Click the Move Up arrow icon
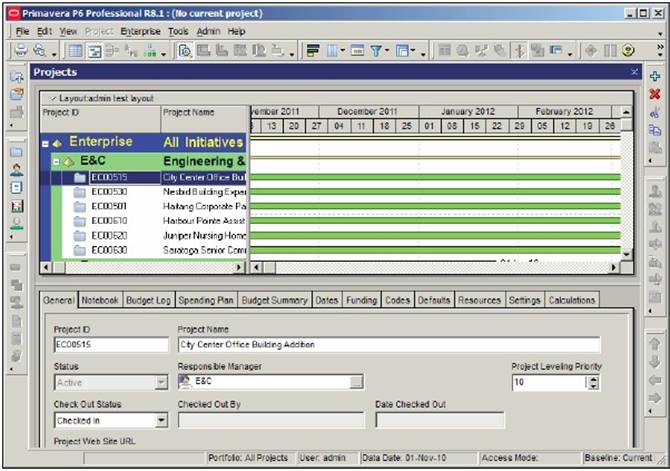This screenshot has height=471, width=670. coord(655,344)
